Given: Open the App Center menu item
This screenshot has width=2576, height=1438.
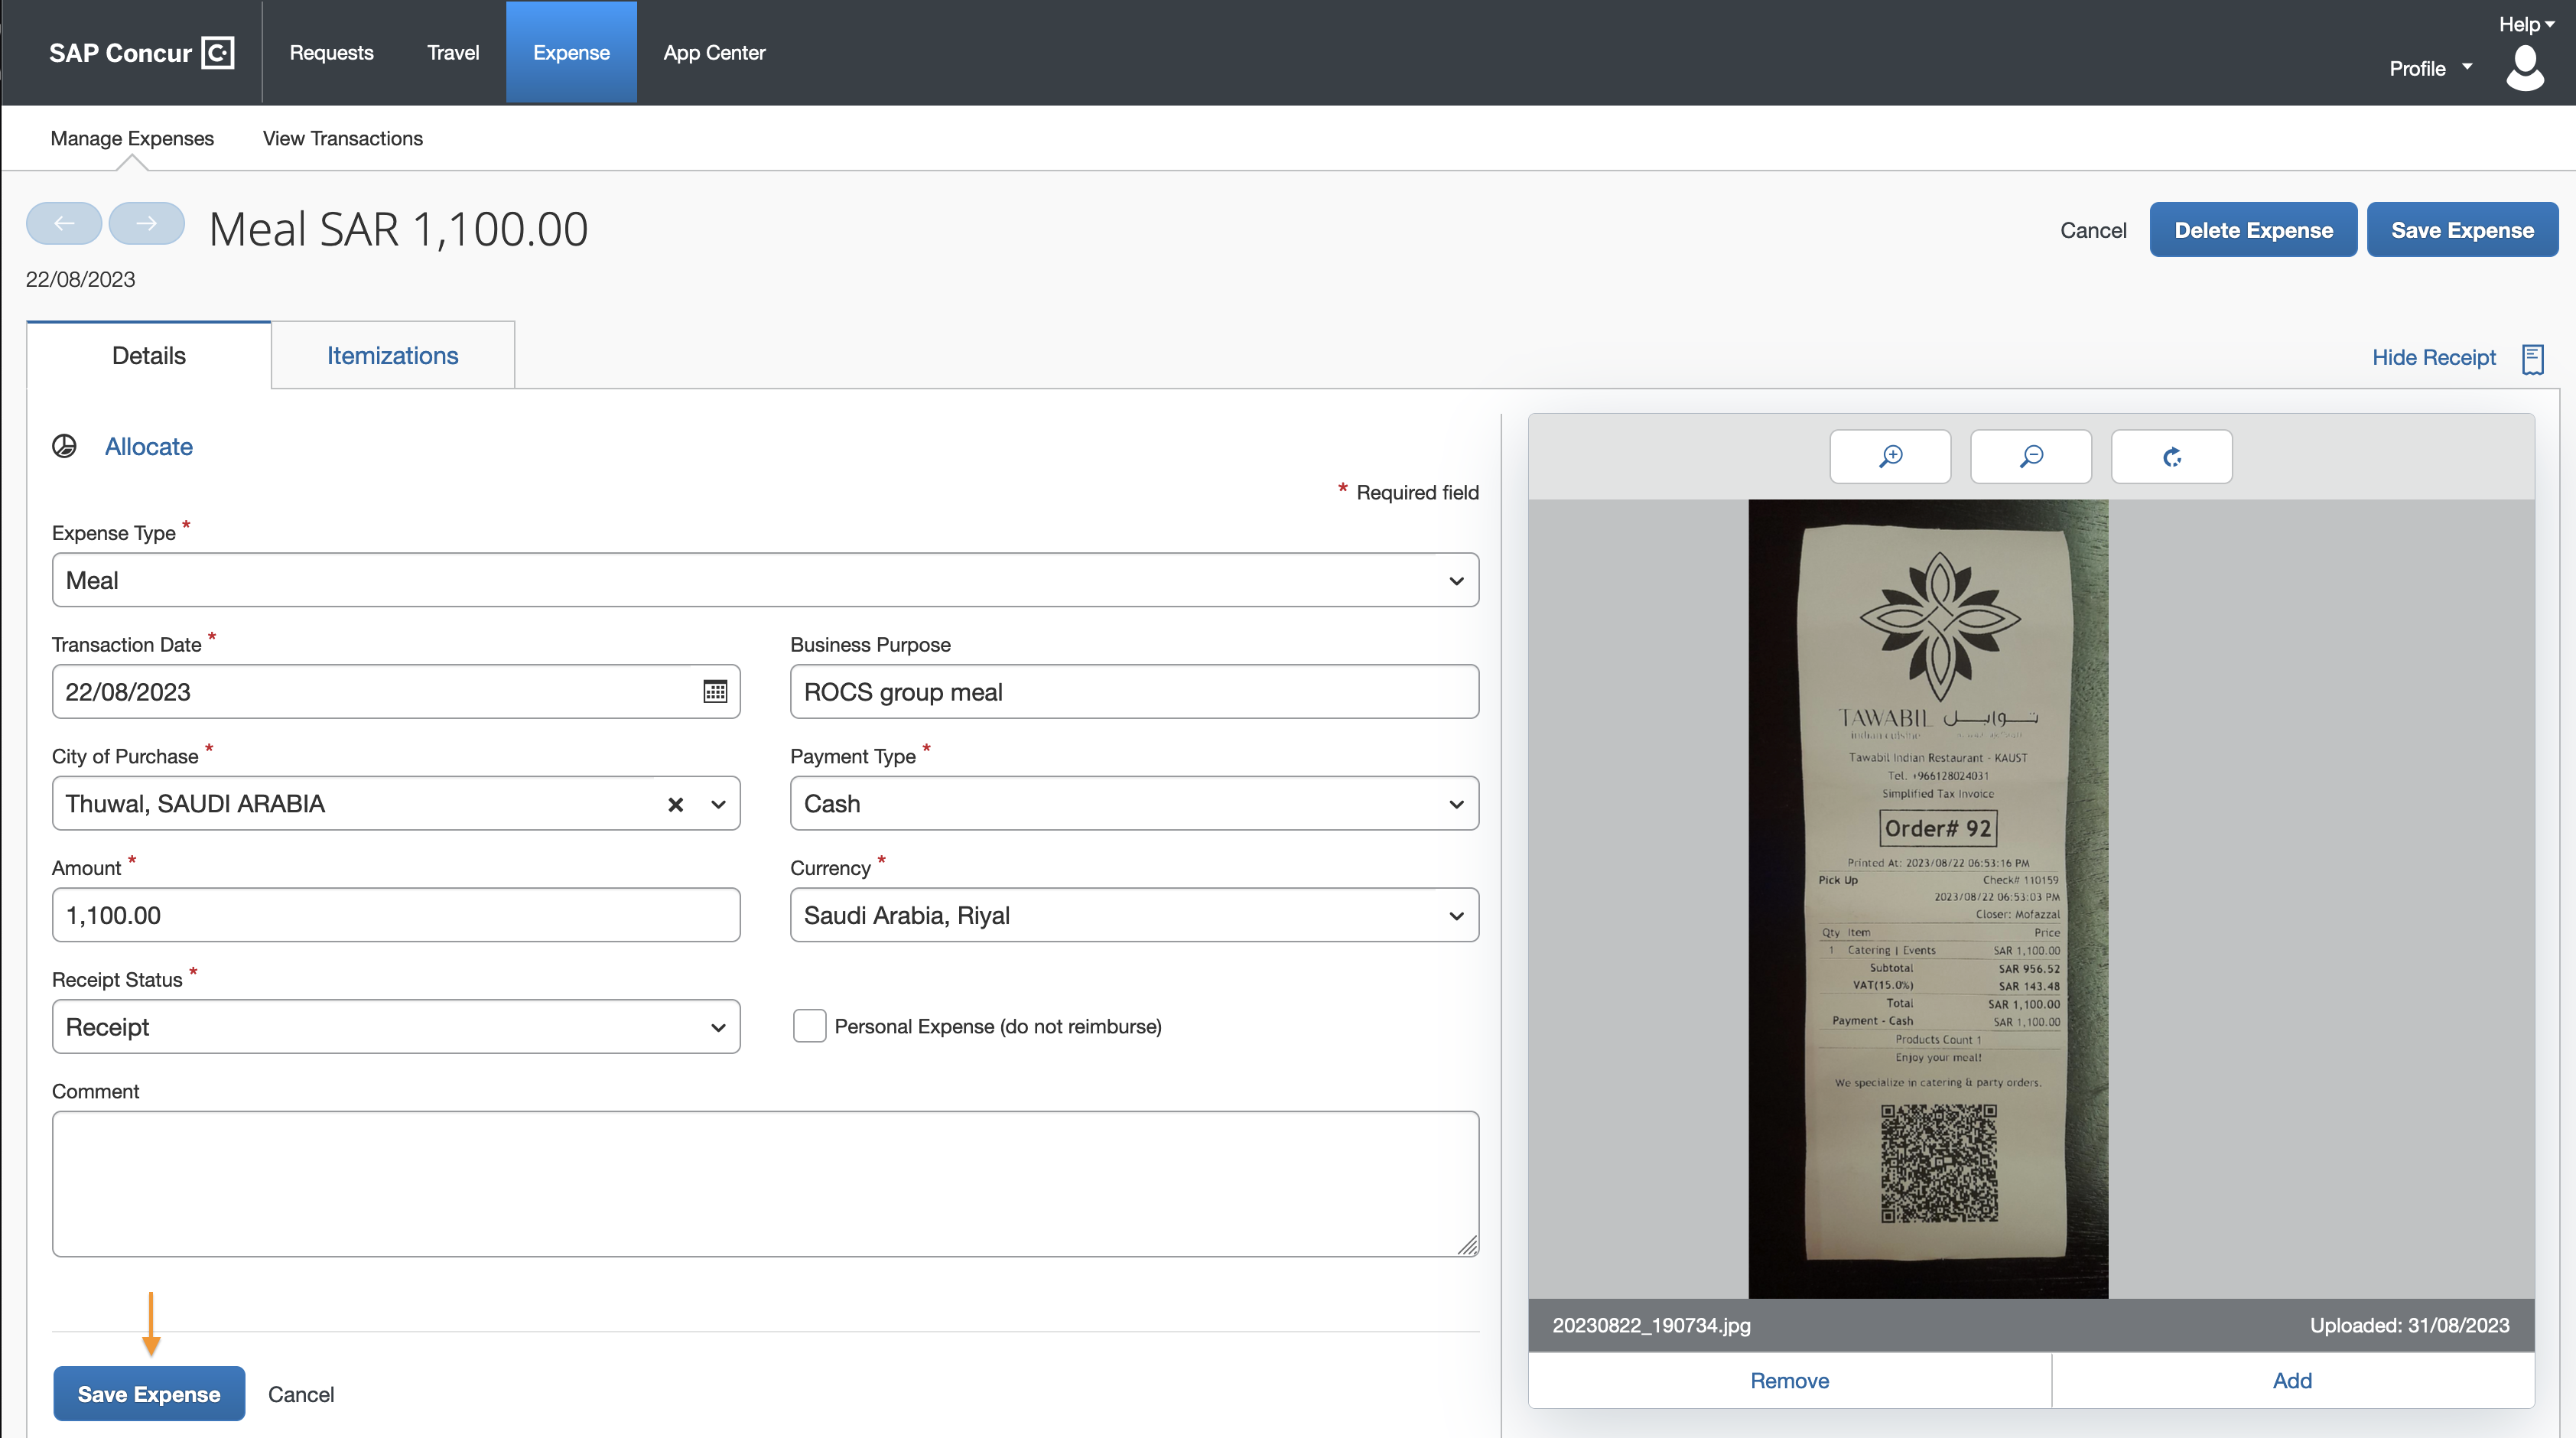Looking at the screenshot, I should coord(713,51).
